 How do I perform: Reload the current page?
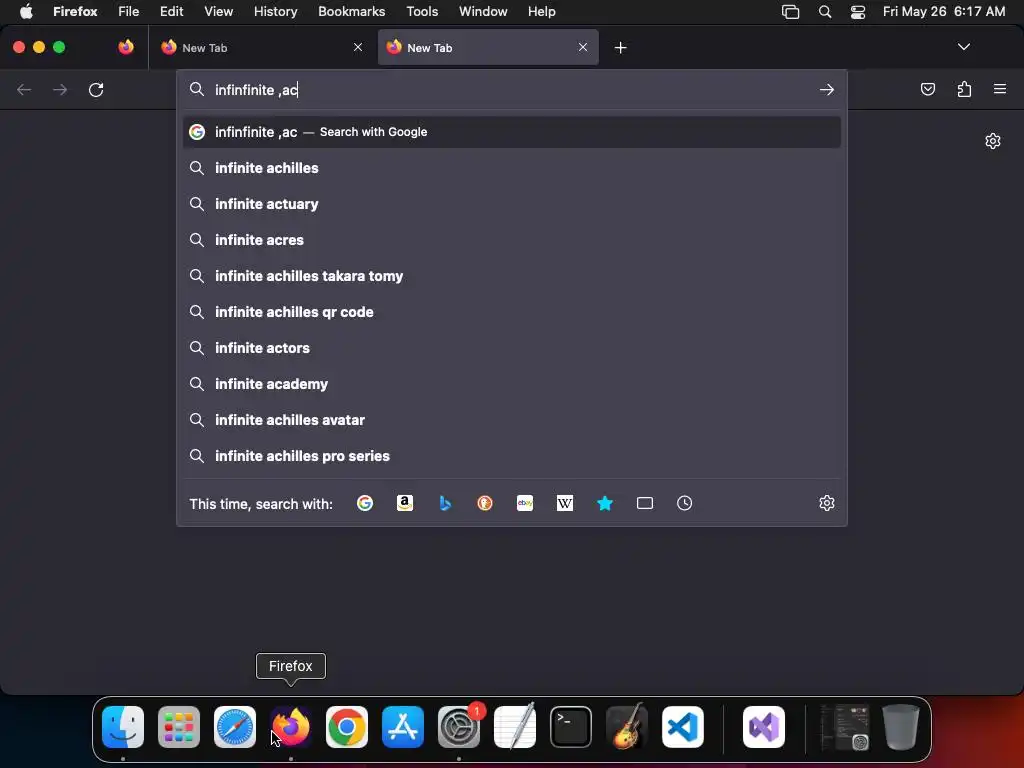[x=96, y=89]
